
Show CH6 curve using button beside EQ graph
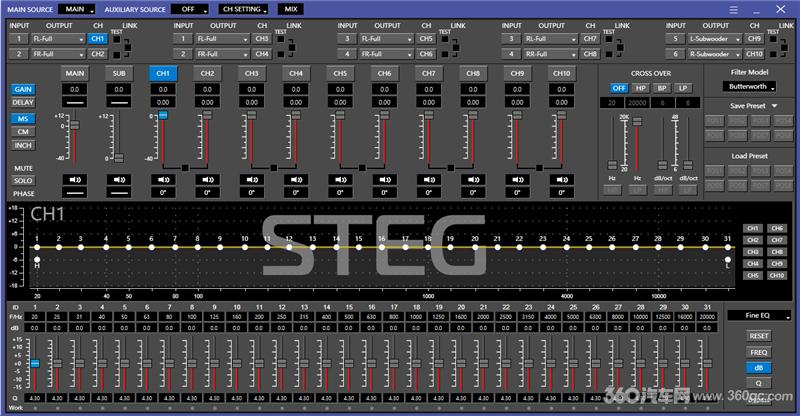click(777, 228)
